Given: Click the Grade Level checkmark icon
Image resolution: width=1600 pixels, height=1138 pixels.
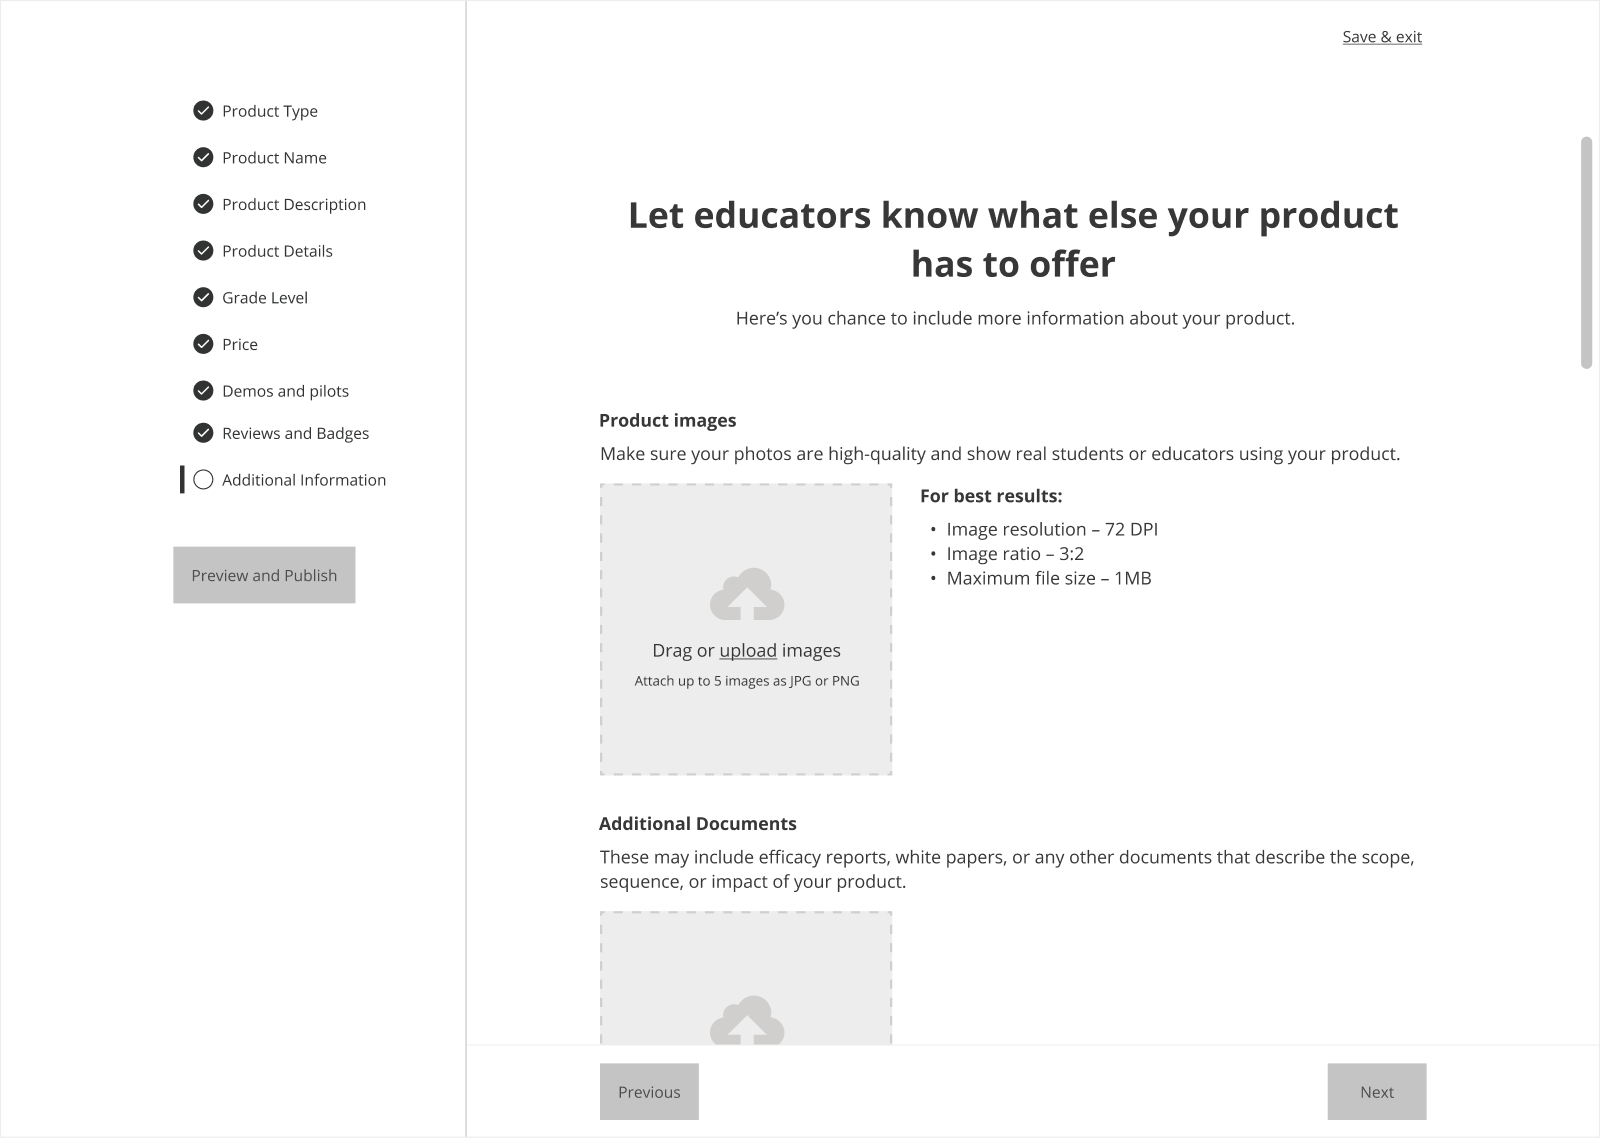Looking at the screenshot, I should pyautogui.click(x=203, y=297).
